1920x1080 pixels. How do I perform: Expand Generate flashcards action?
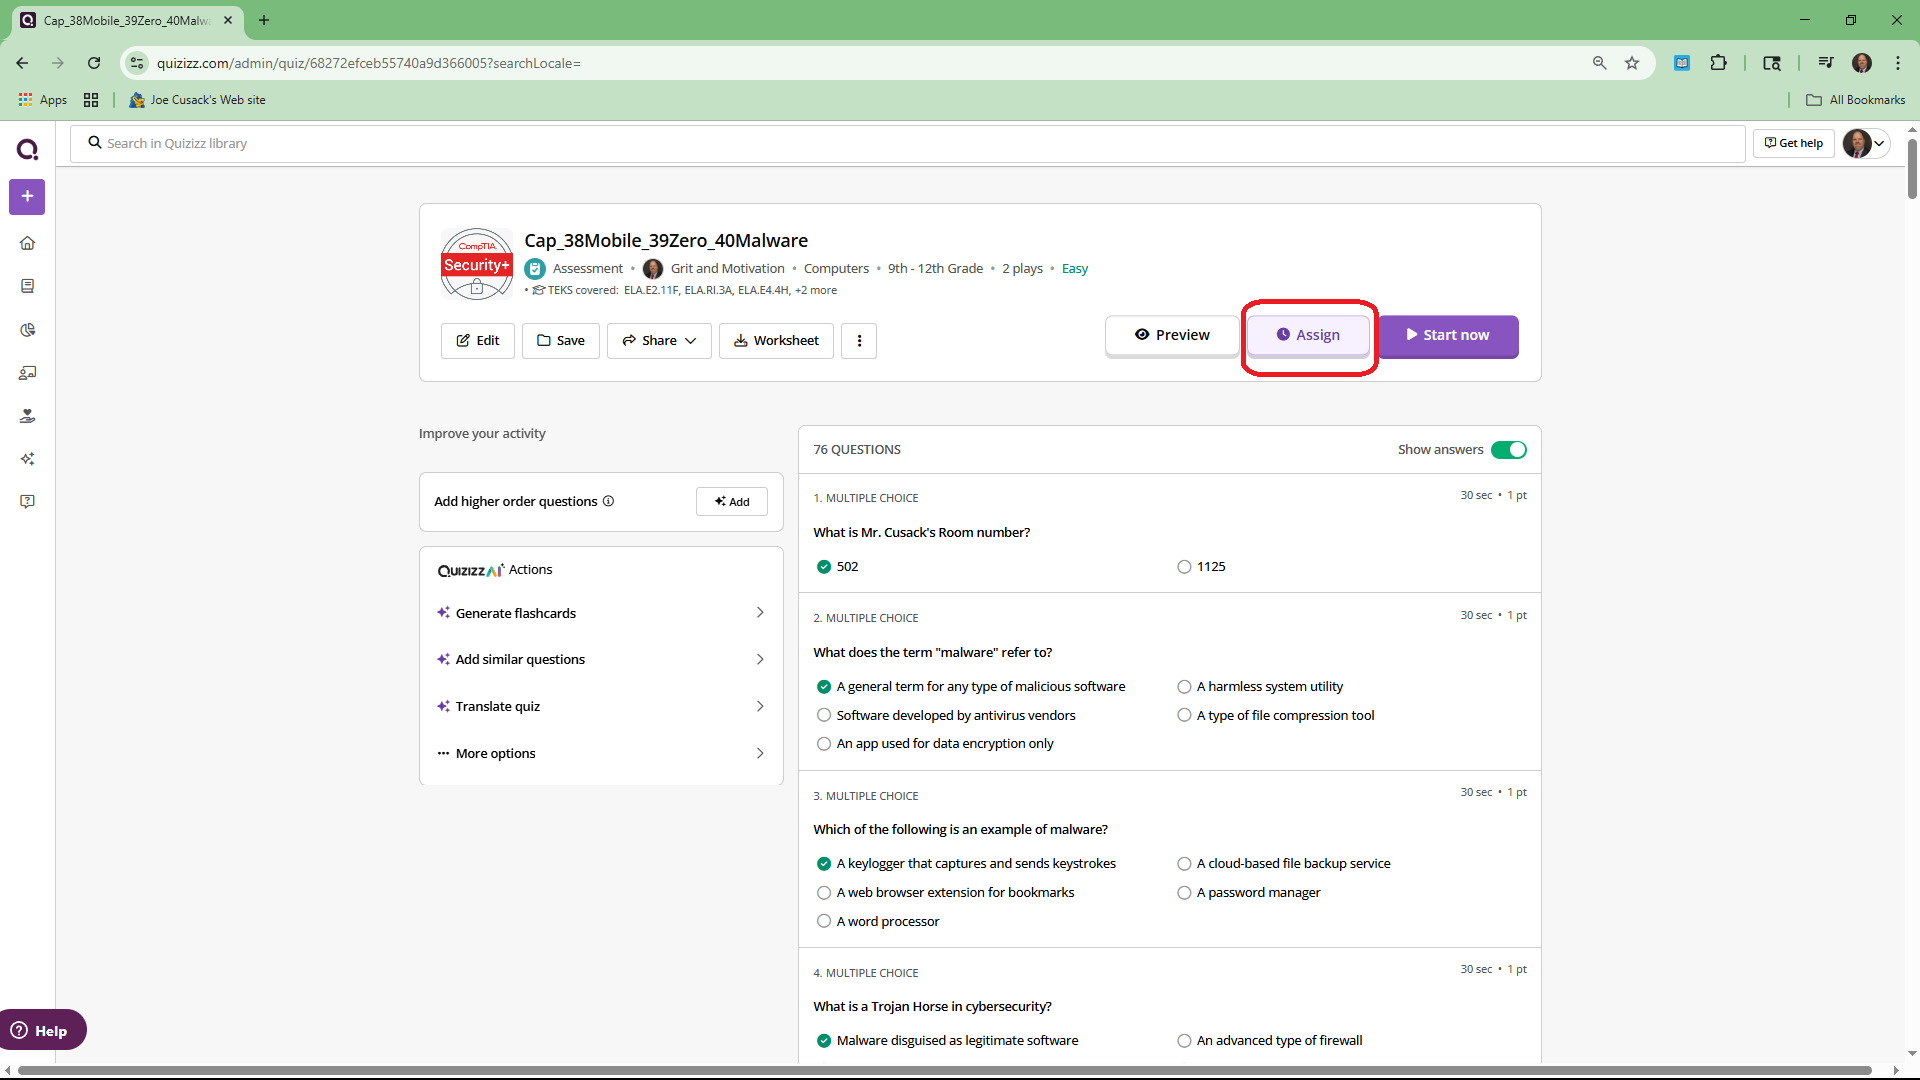click(600, 613)
